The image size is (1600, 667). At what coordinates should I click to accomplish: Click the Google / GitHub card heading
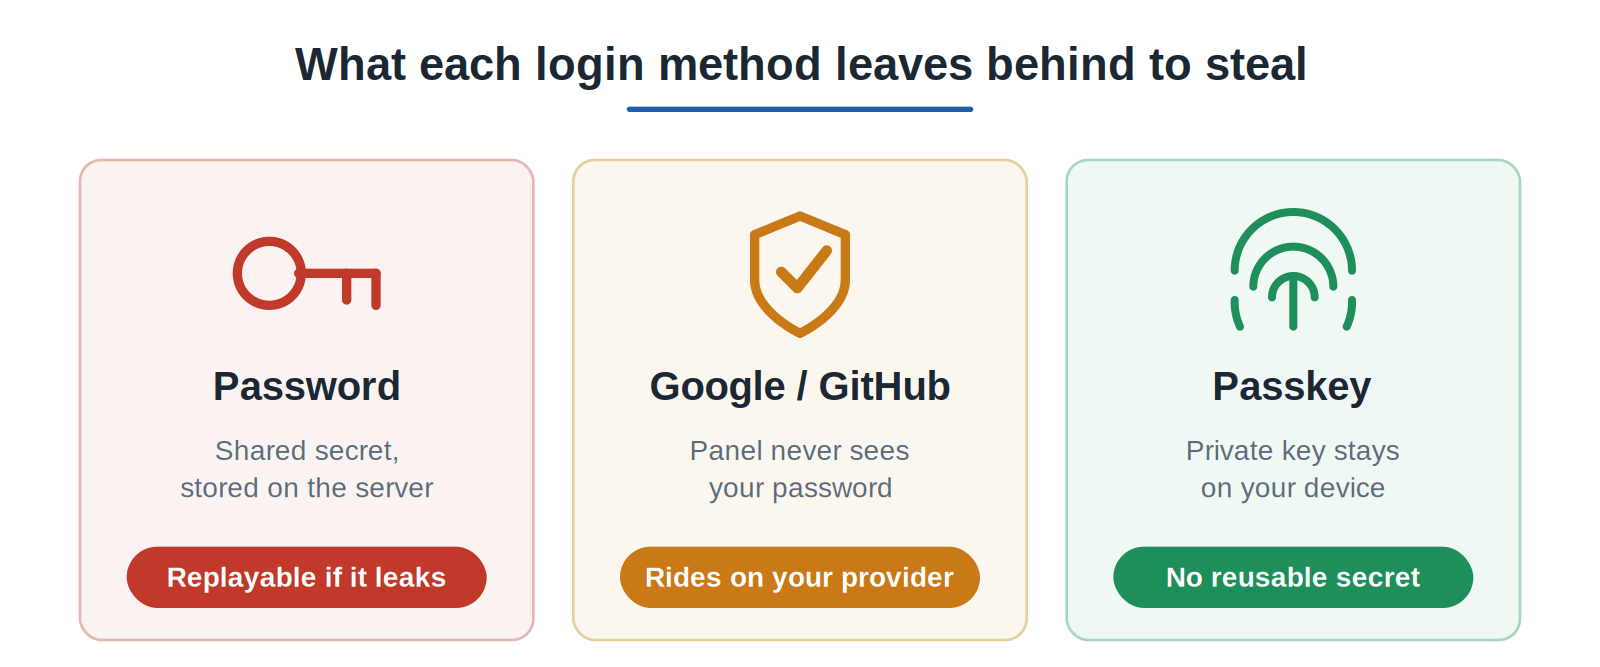(x=800, y=386)
